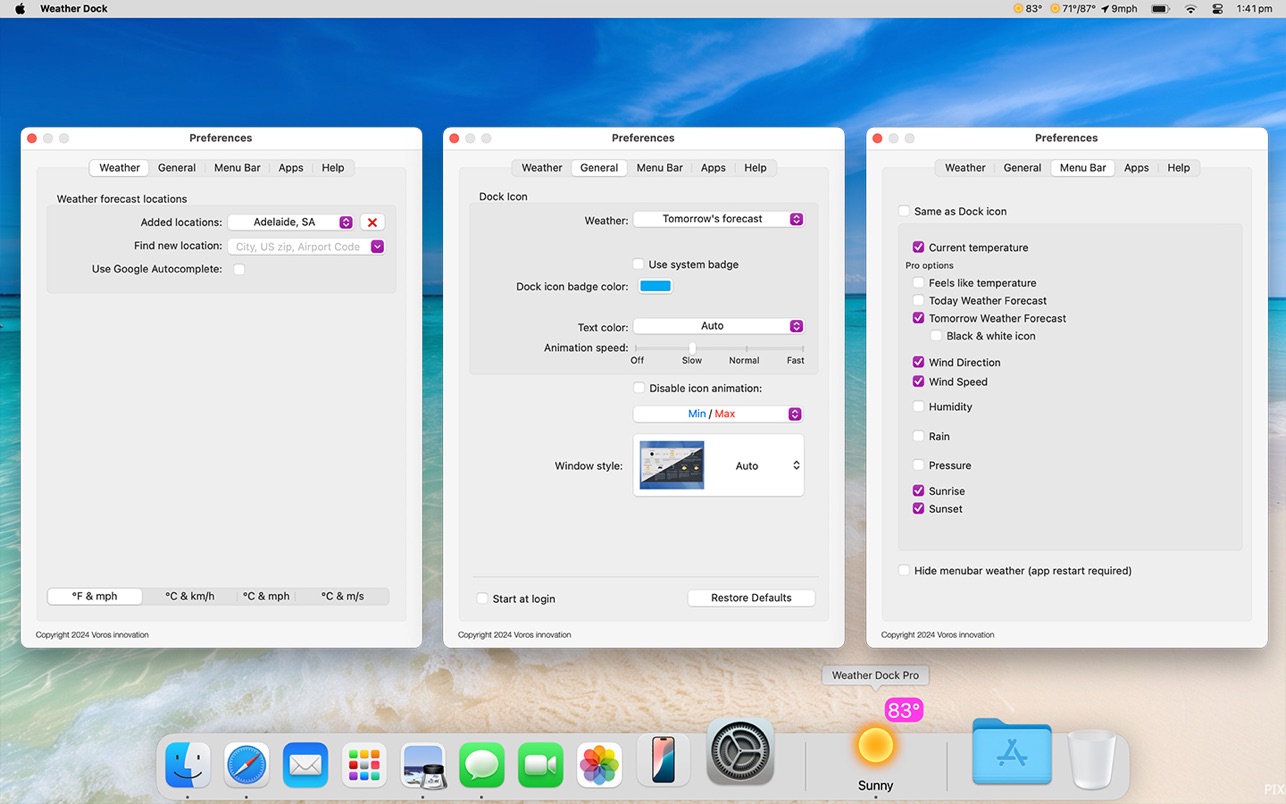1286x804 pixels.
Task: Open the Added locations dropdown
Action: pos(291,222)
